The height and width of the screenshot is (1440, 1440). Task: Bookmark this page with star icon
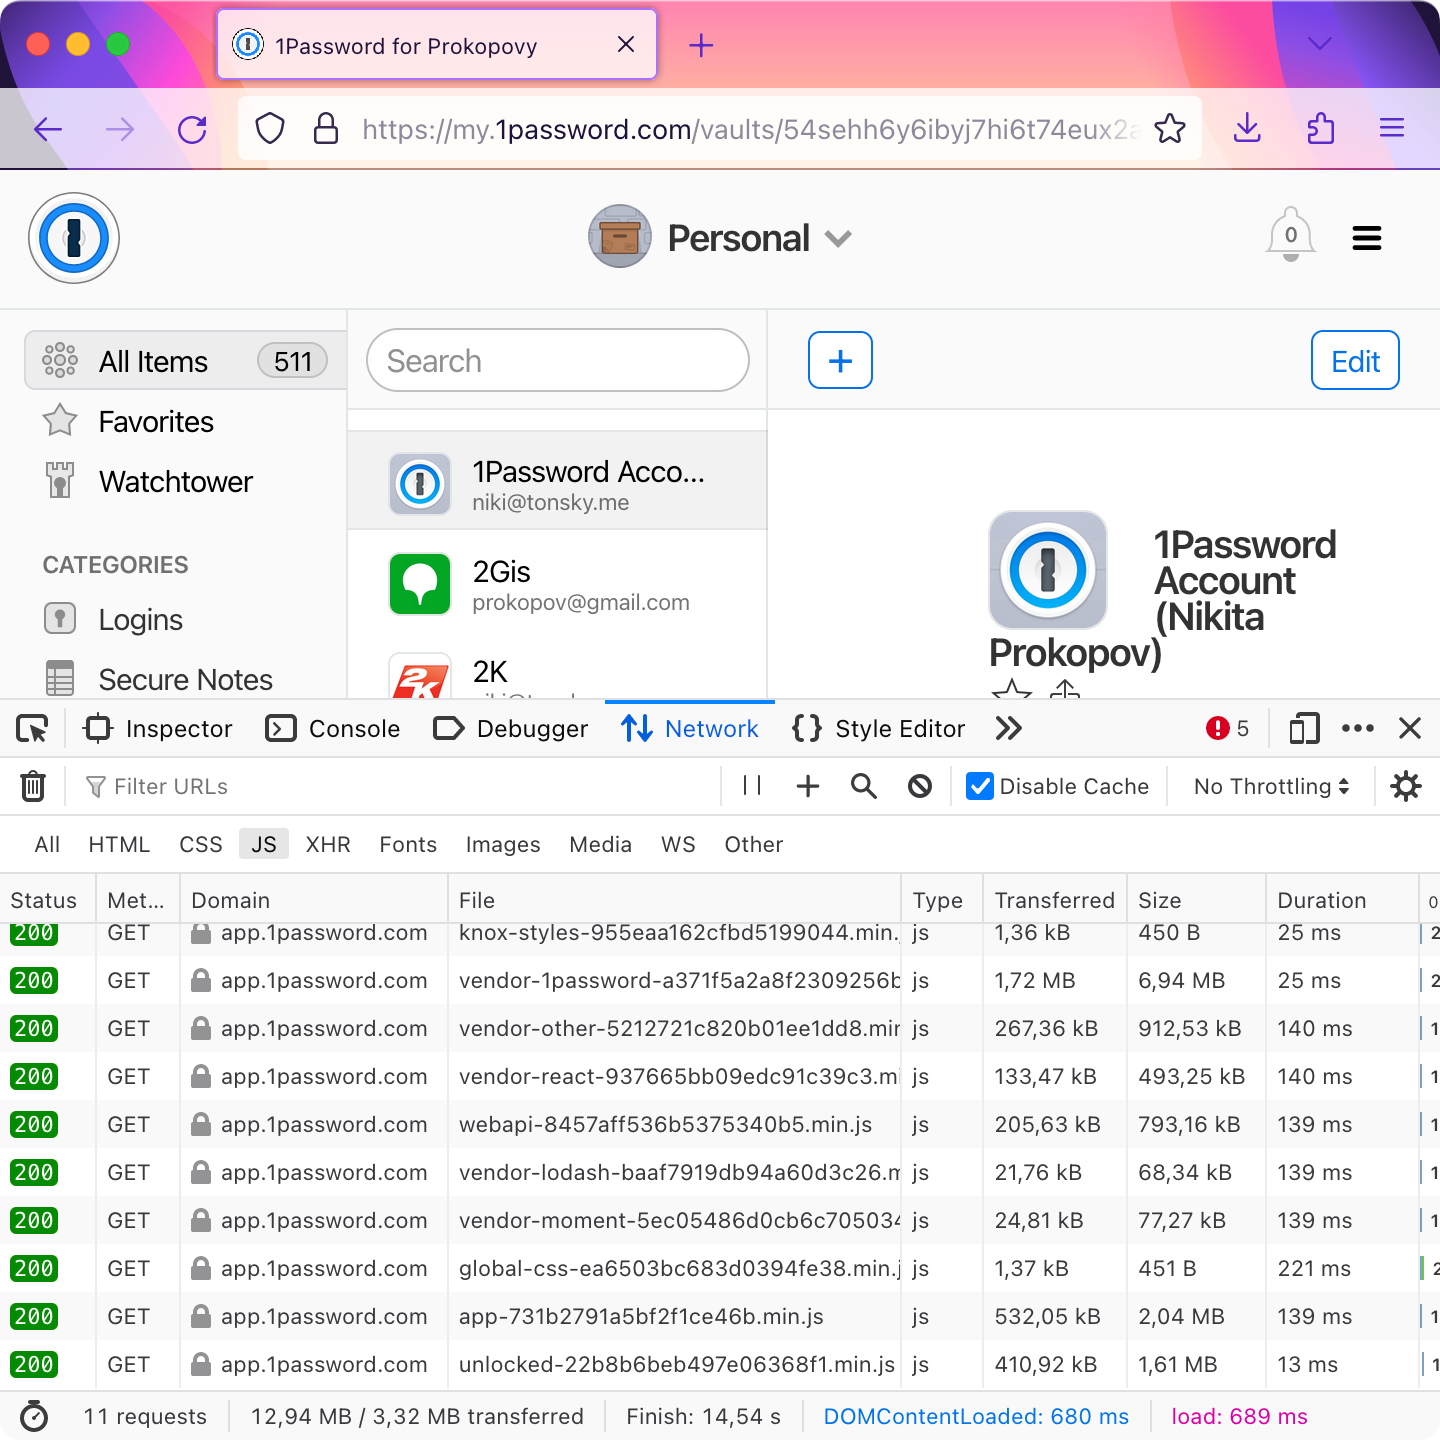(x=1169, y=129)
